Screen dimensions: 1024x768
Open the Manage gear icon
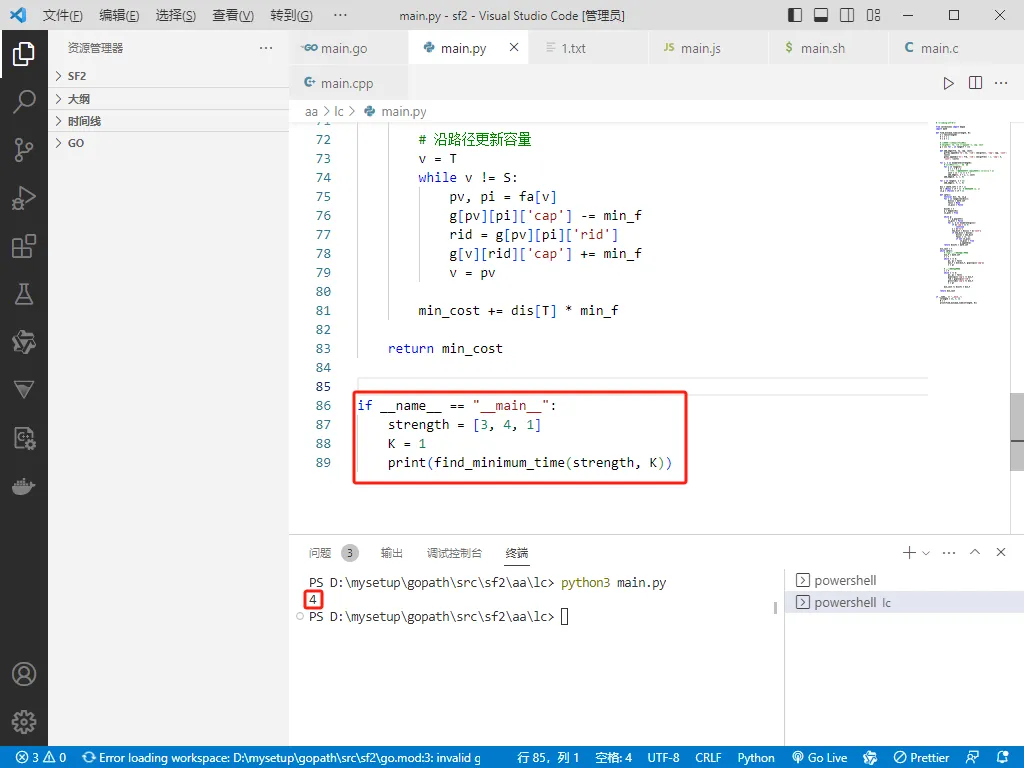24,722
